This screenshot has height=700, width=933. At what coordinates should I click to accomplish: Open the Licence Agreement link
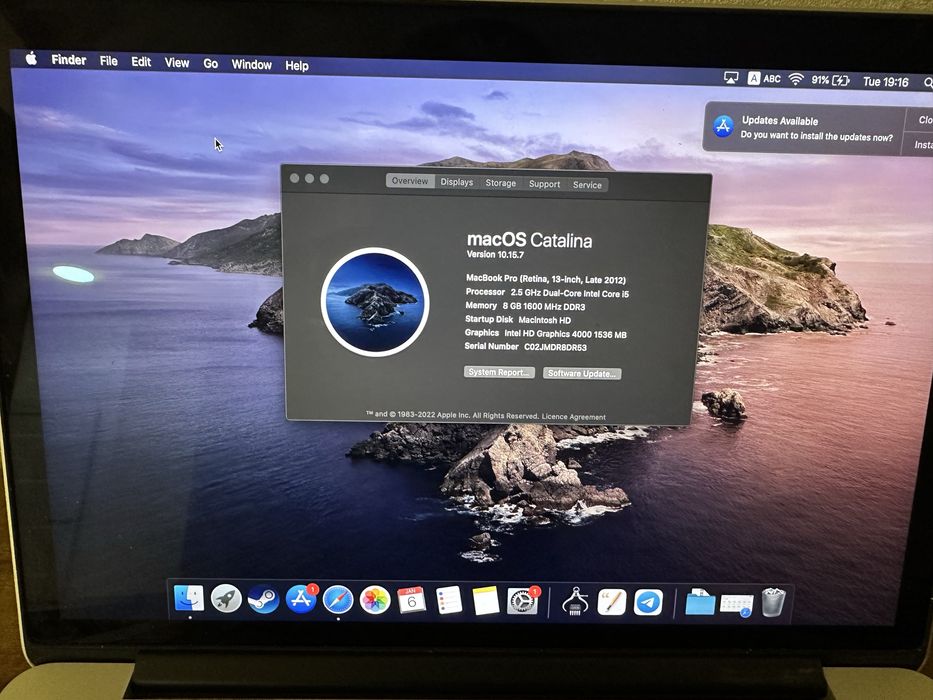(x=574, y=417)
